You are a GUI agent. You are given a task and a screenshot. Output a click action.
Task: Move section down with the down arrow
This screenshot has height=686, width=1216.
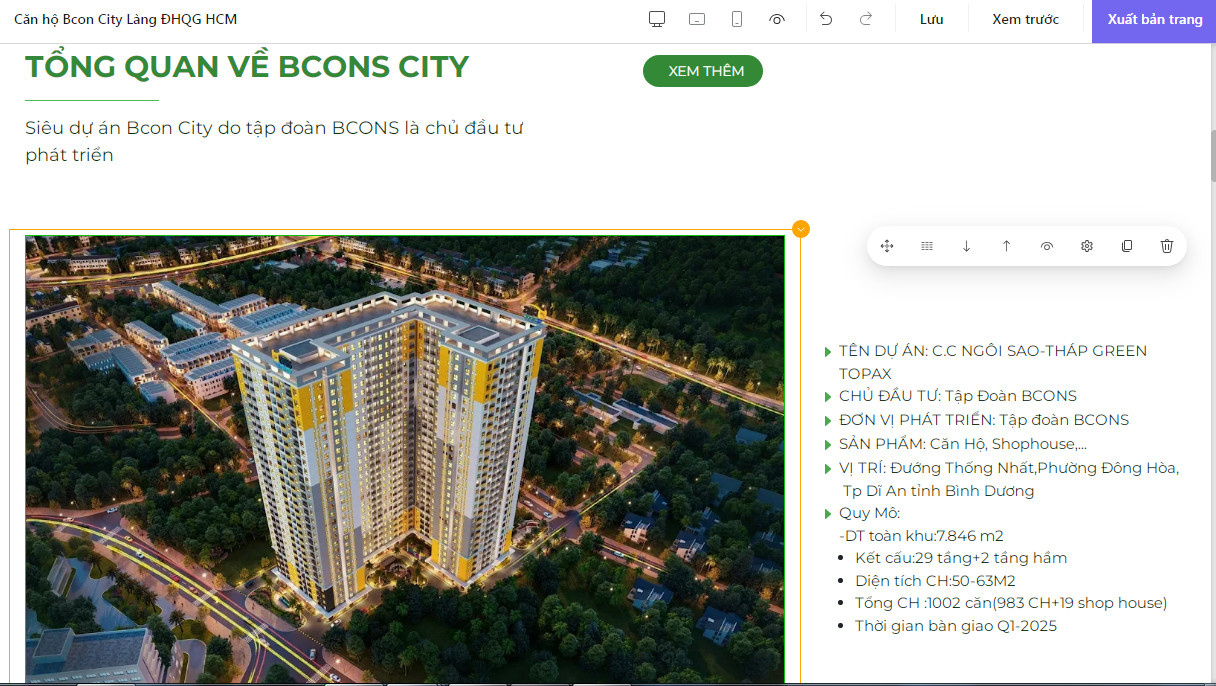click(967, 246)
